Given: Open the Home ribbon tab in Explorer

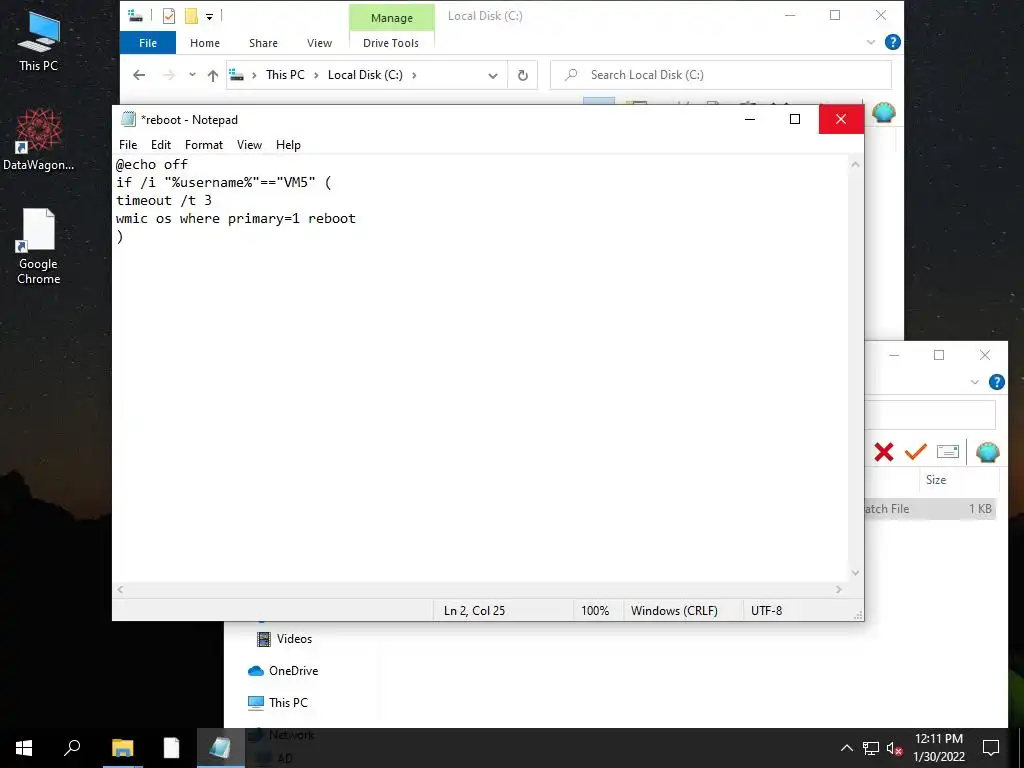Looking at the screenshot, I should [x=204, y=43].
